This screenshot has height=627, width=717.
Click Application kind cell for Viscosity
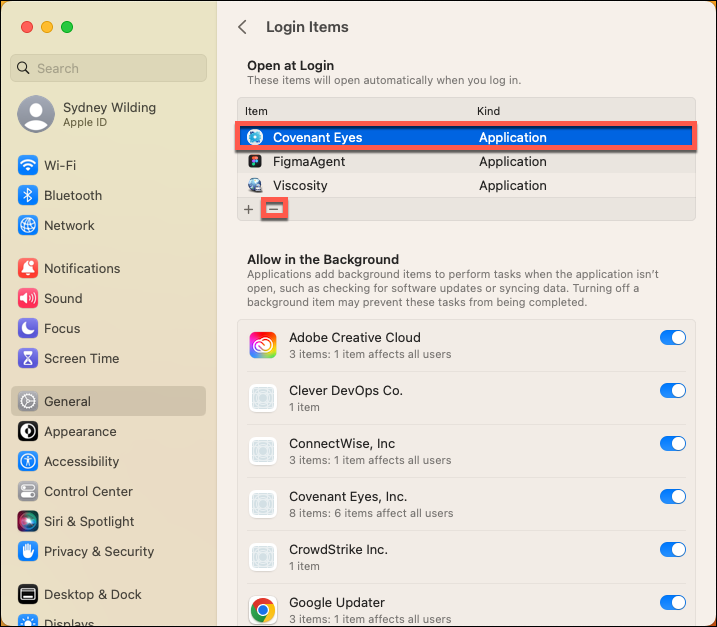(513, 185)
